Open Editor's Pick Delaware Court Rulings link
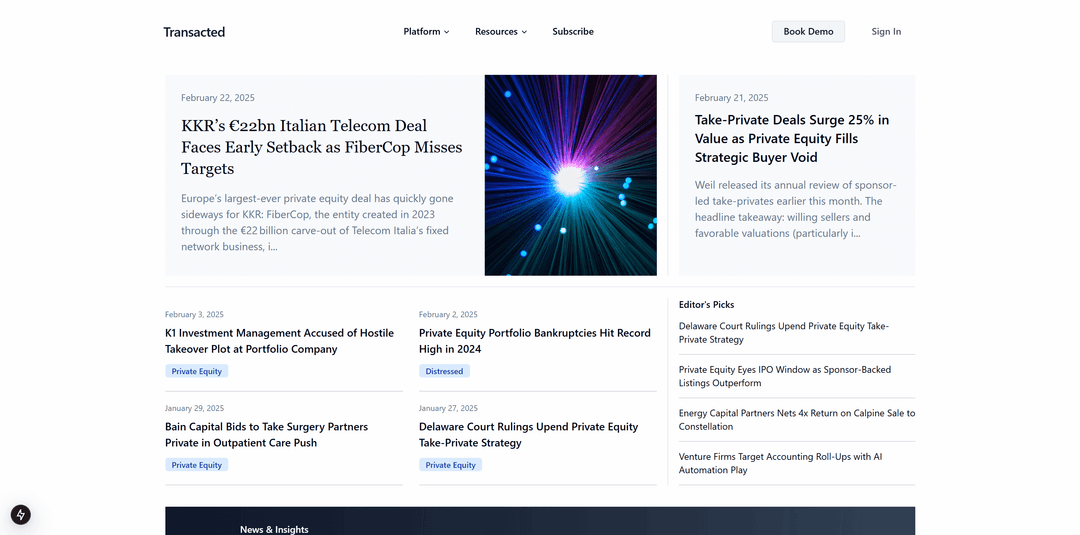Viewport: 1080px width, 535px height. pyautogui.click(x=784, y=333)
